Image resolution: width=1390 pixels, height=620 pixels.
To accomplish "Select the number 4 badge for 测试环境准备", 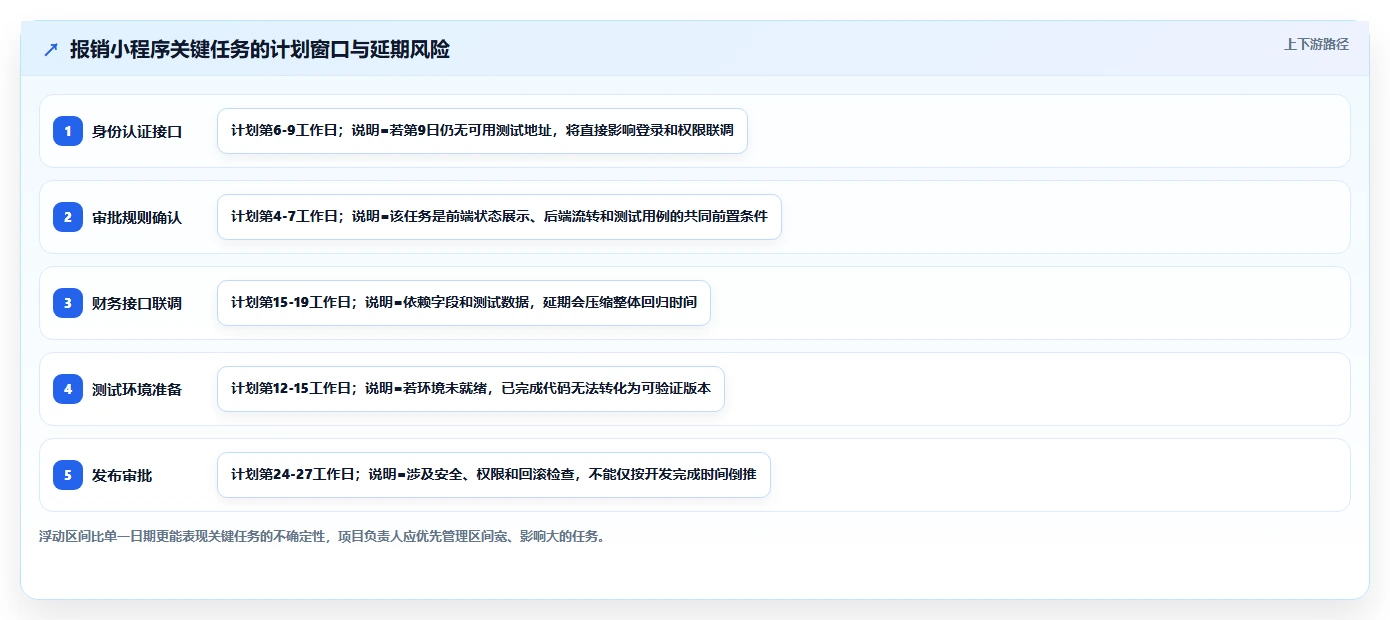I will (68, 389).
